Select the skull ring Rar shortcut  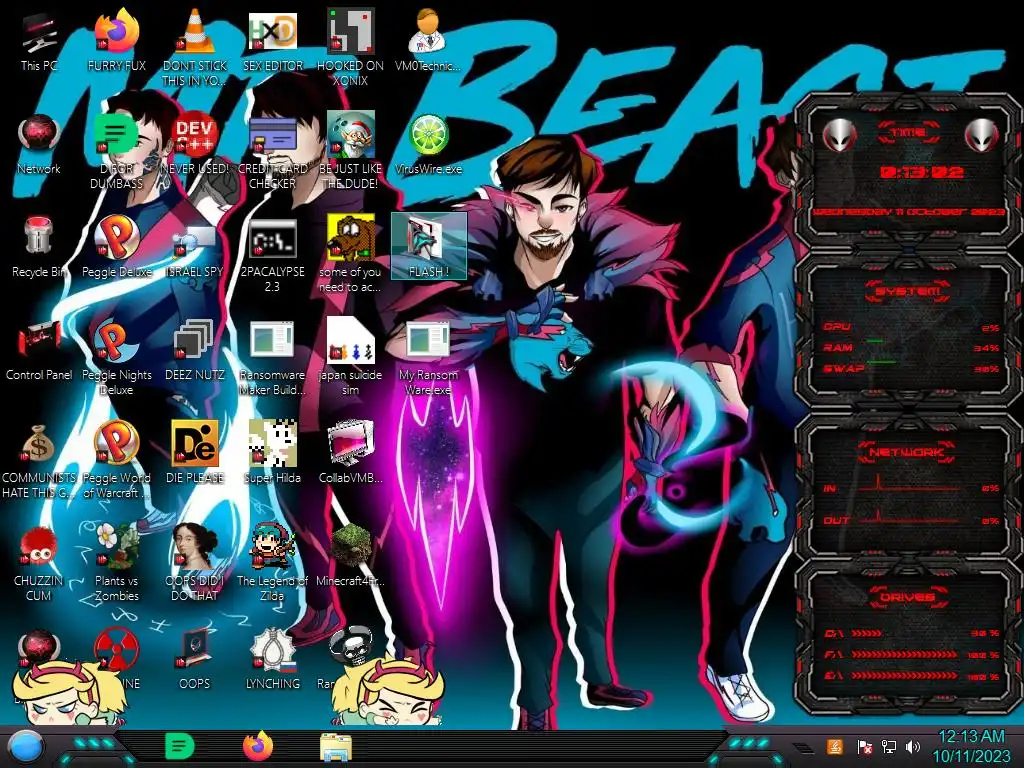[x=351, y=647]
